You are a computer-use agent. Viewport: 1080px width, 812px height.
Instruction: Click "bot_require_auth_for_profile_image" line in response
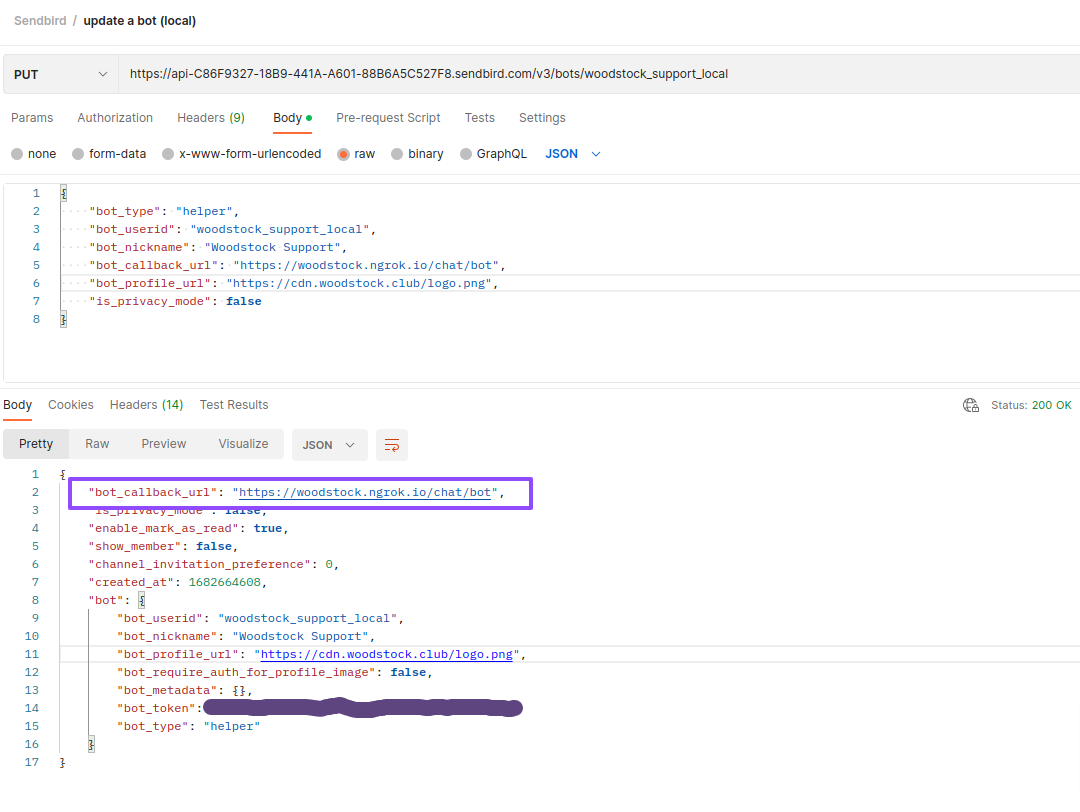click(x=275, y=672)
